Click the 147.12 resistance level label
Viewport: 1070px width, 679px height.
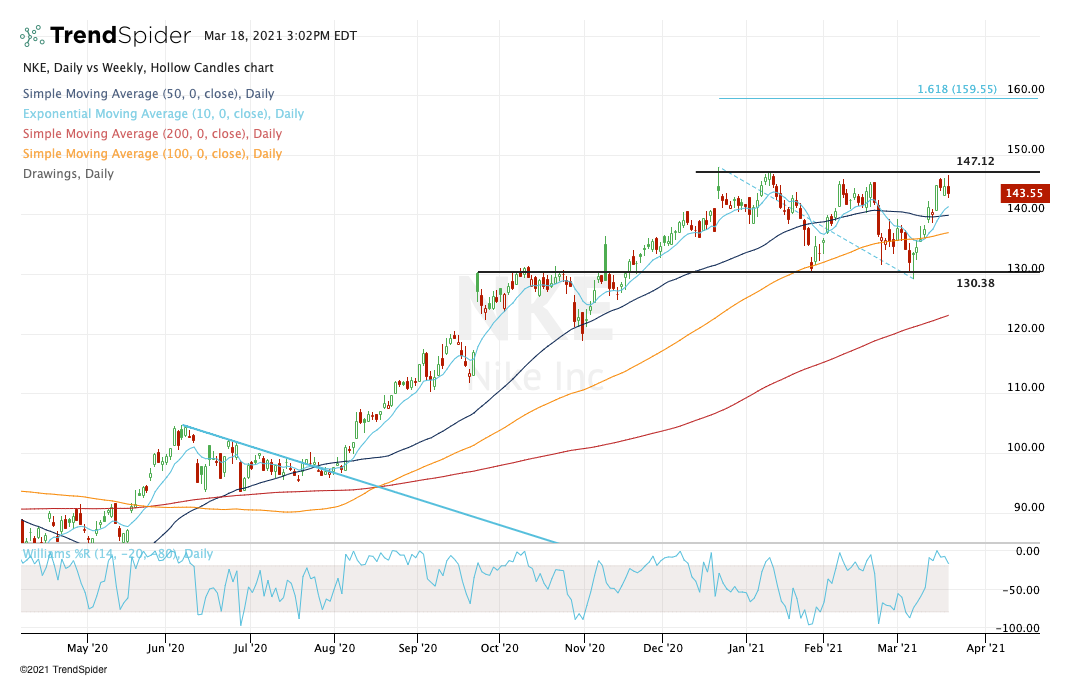point(975,161)
